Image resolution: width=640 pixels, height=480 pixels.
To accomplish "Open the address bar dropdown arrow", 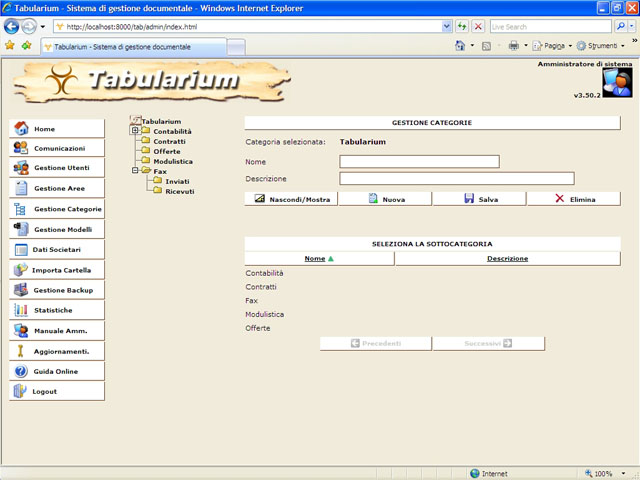I will click(447, 27).
